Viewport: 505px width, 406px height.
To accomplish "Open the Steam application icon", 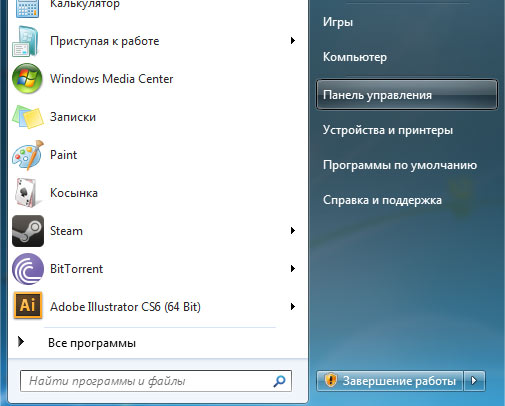I will pyautogui.click(x=28, y=231).
